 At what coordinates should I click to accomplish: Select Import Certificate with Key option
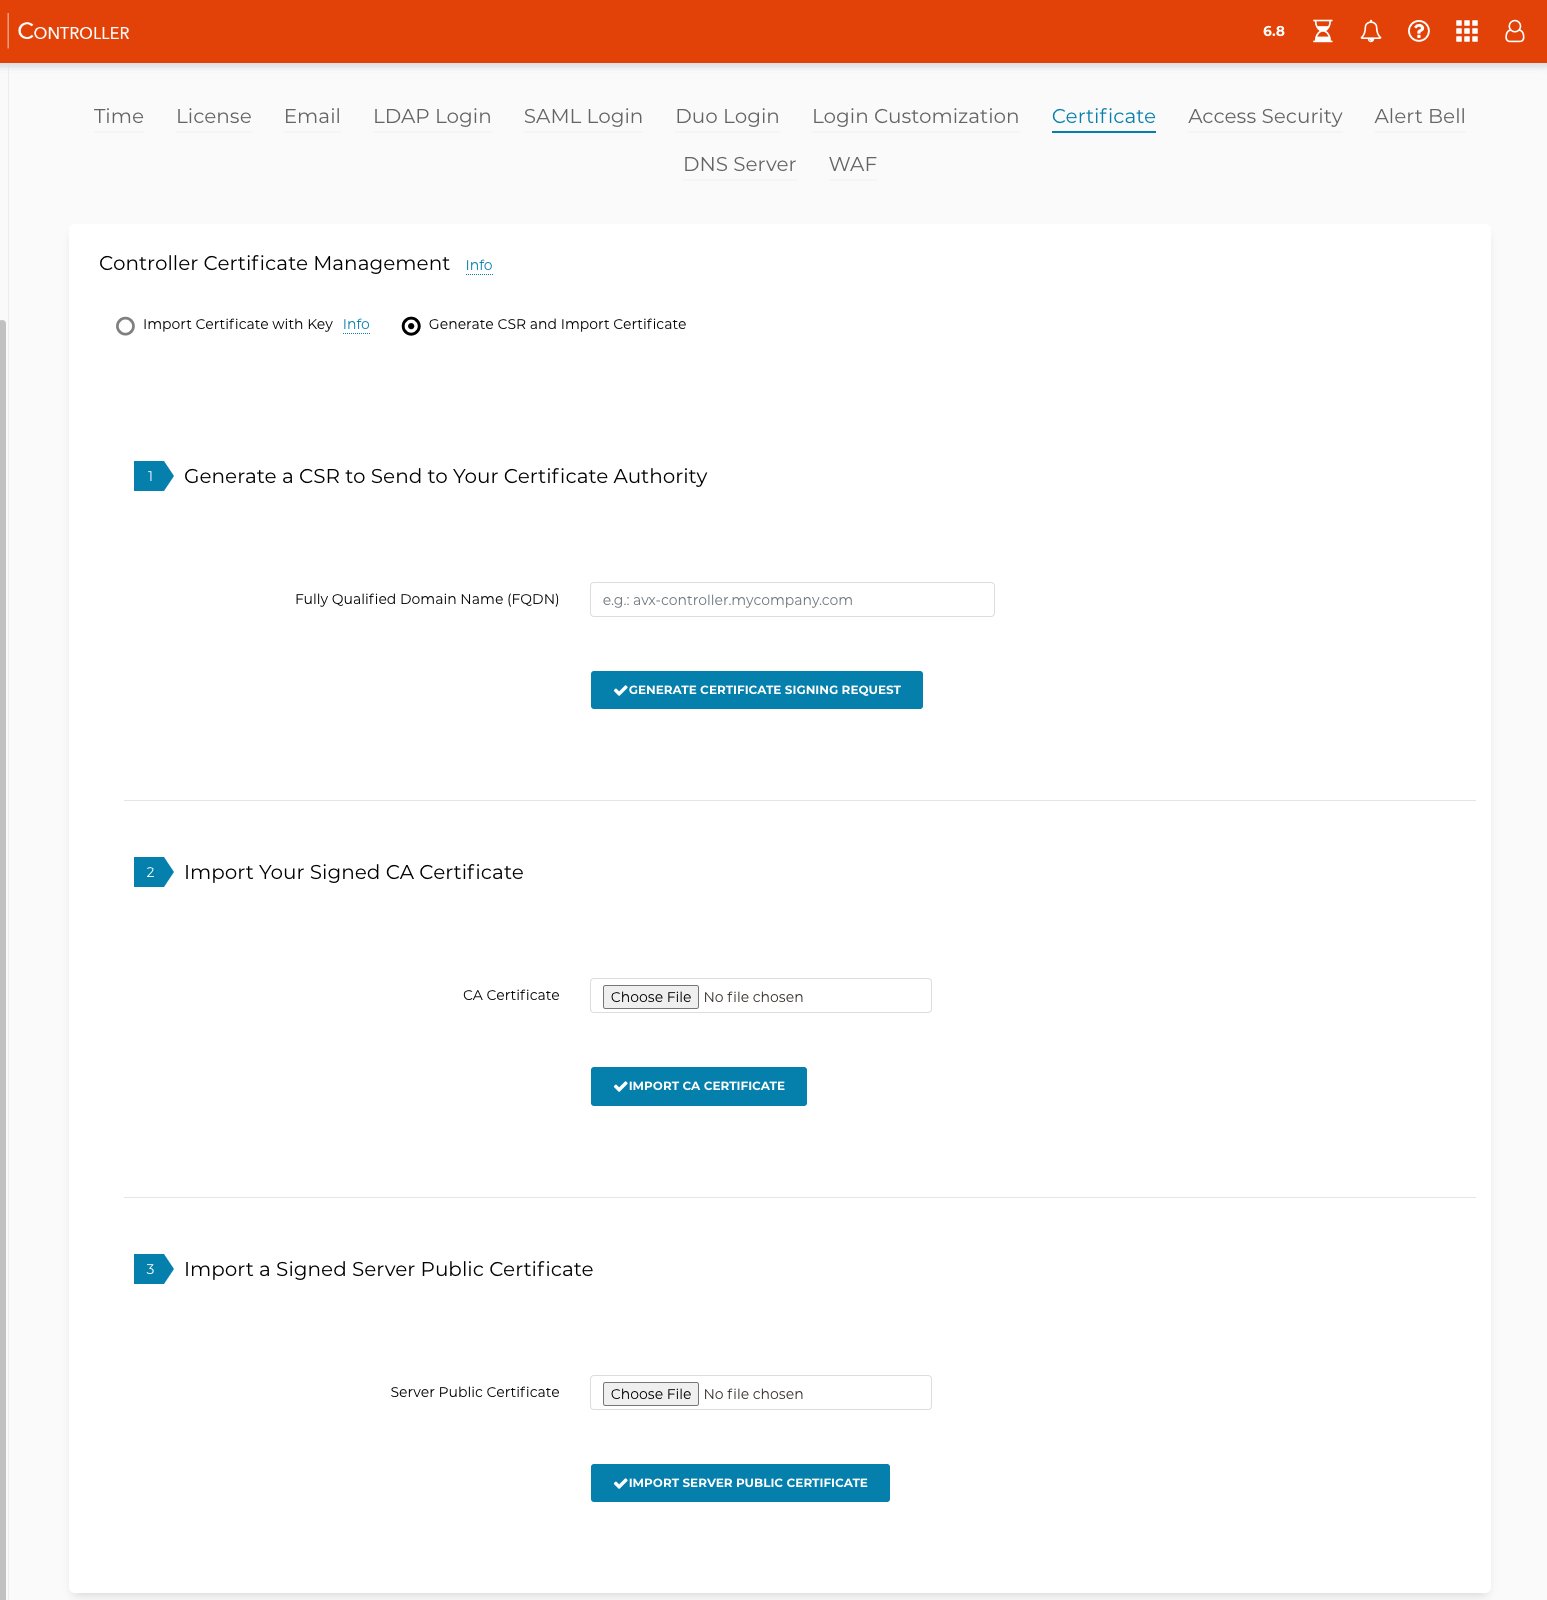125,326
